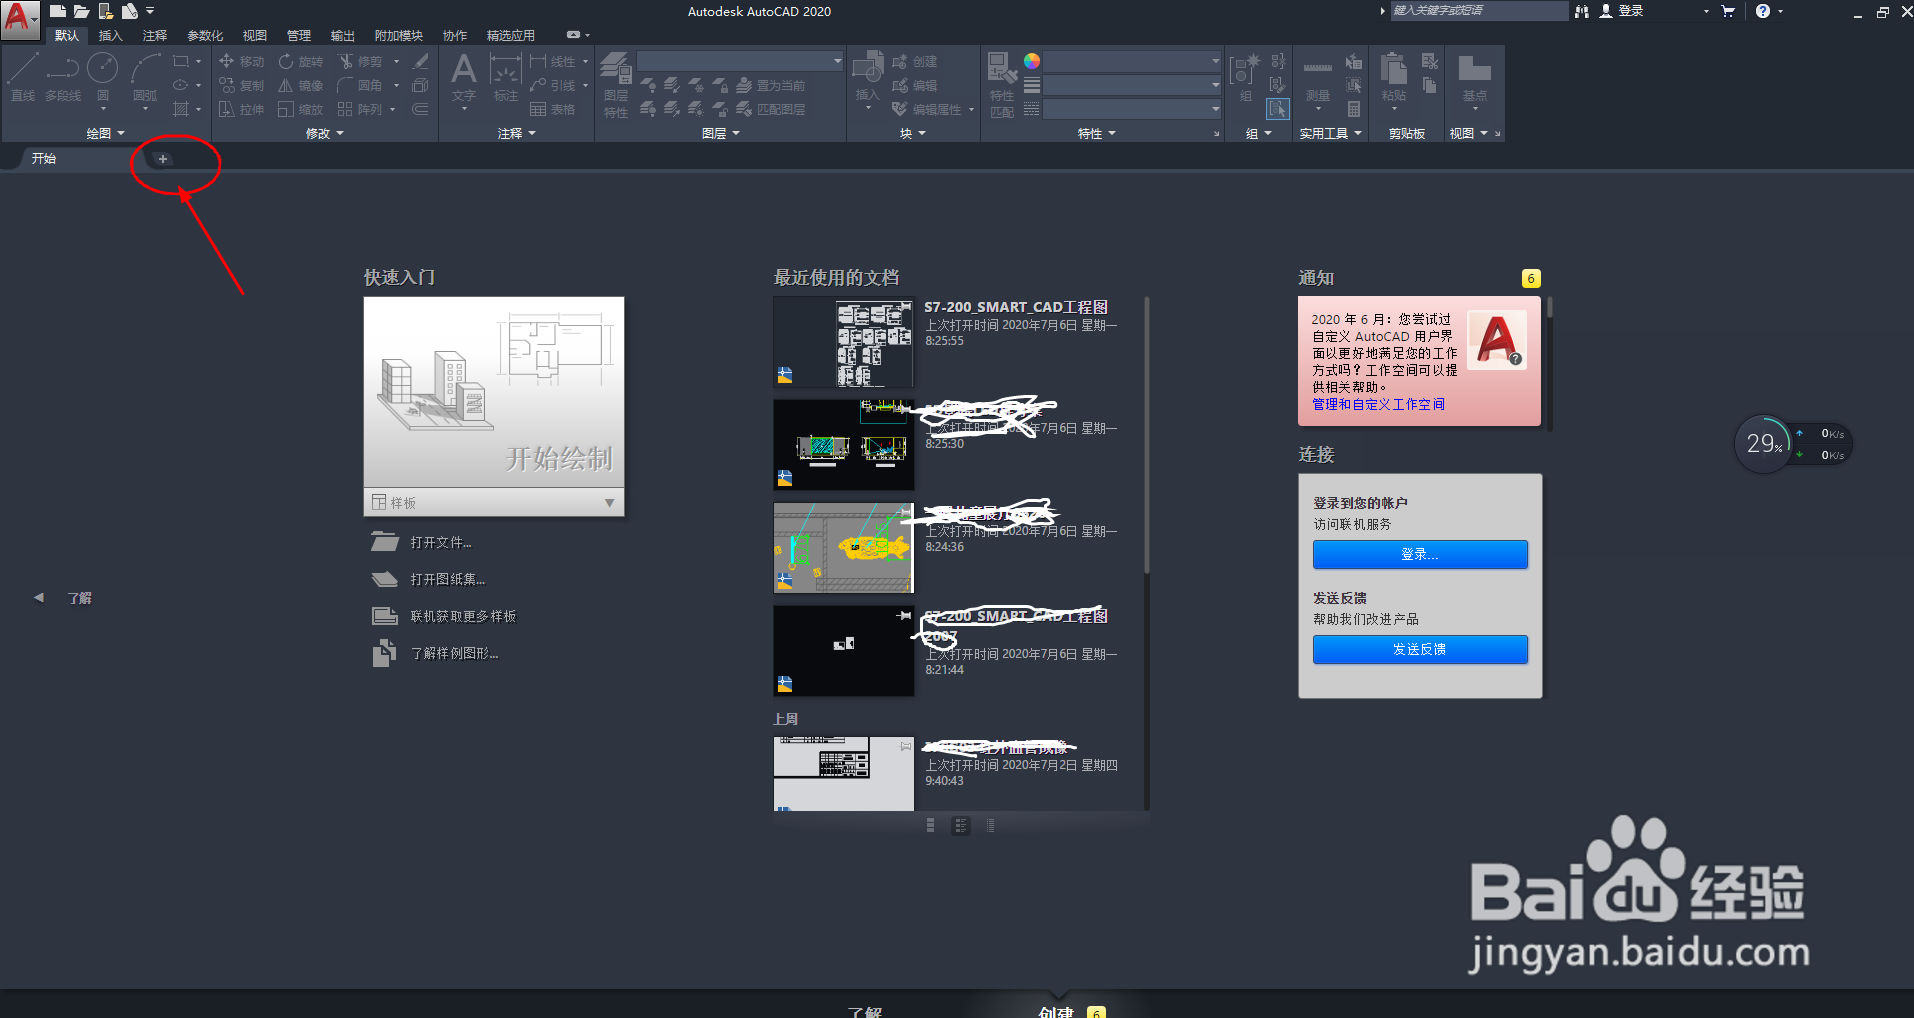The height and width of the screenshot is (1018, 1914).
Task: Click 打开文件... (Open Files)
Action: pyautogui.click(x=441, y=542)
